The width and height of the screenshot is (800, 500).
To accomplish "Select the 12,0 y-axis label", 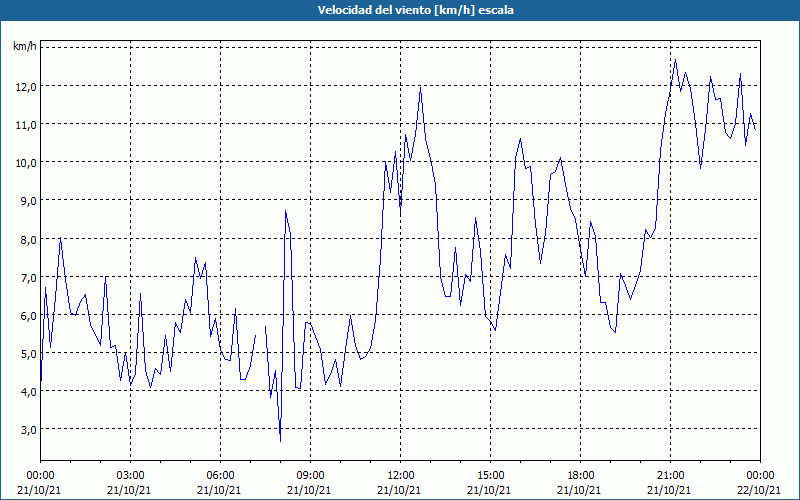I will 26,86.
